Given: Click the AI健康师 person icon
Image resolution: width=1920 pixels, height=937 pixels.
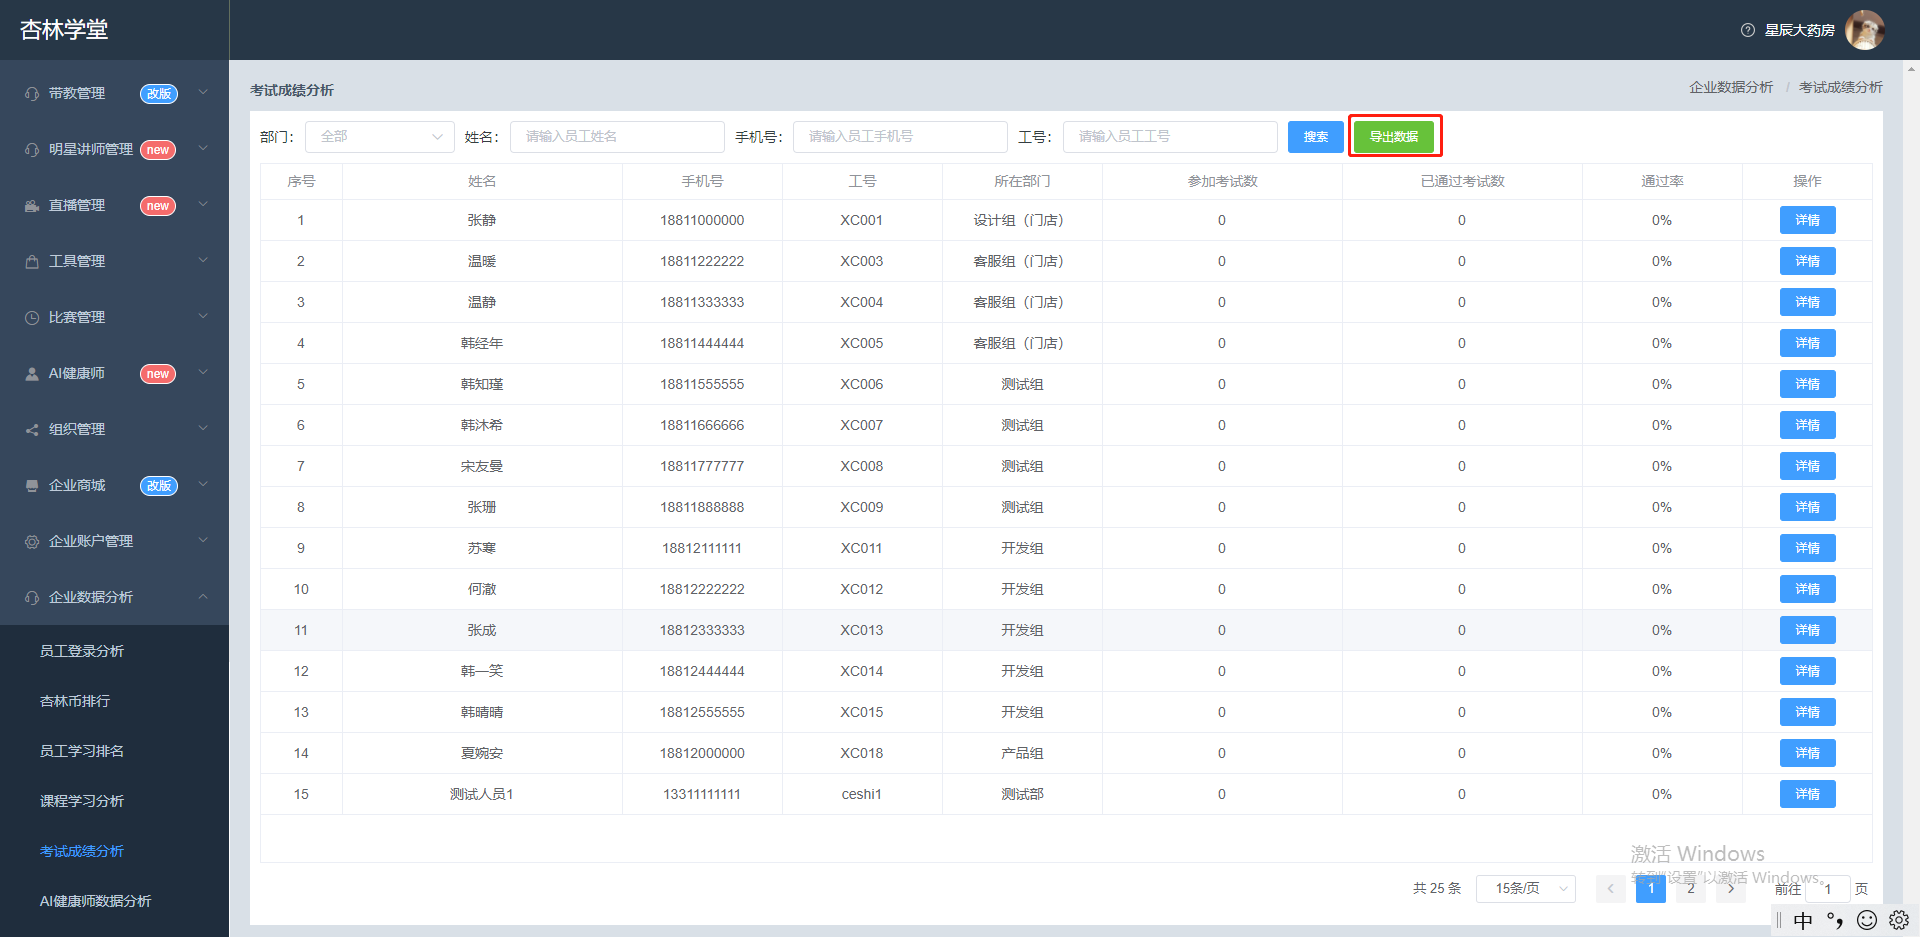Looking at the screenshot, I should point(32,373).
